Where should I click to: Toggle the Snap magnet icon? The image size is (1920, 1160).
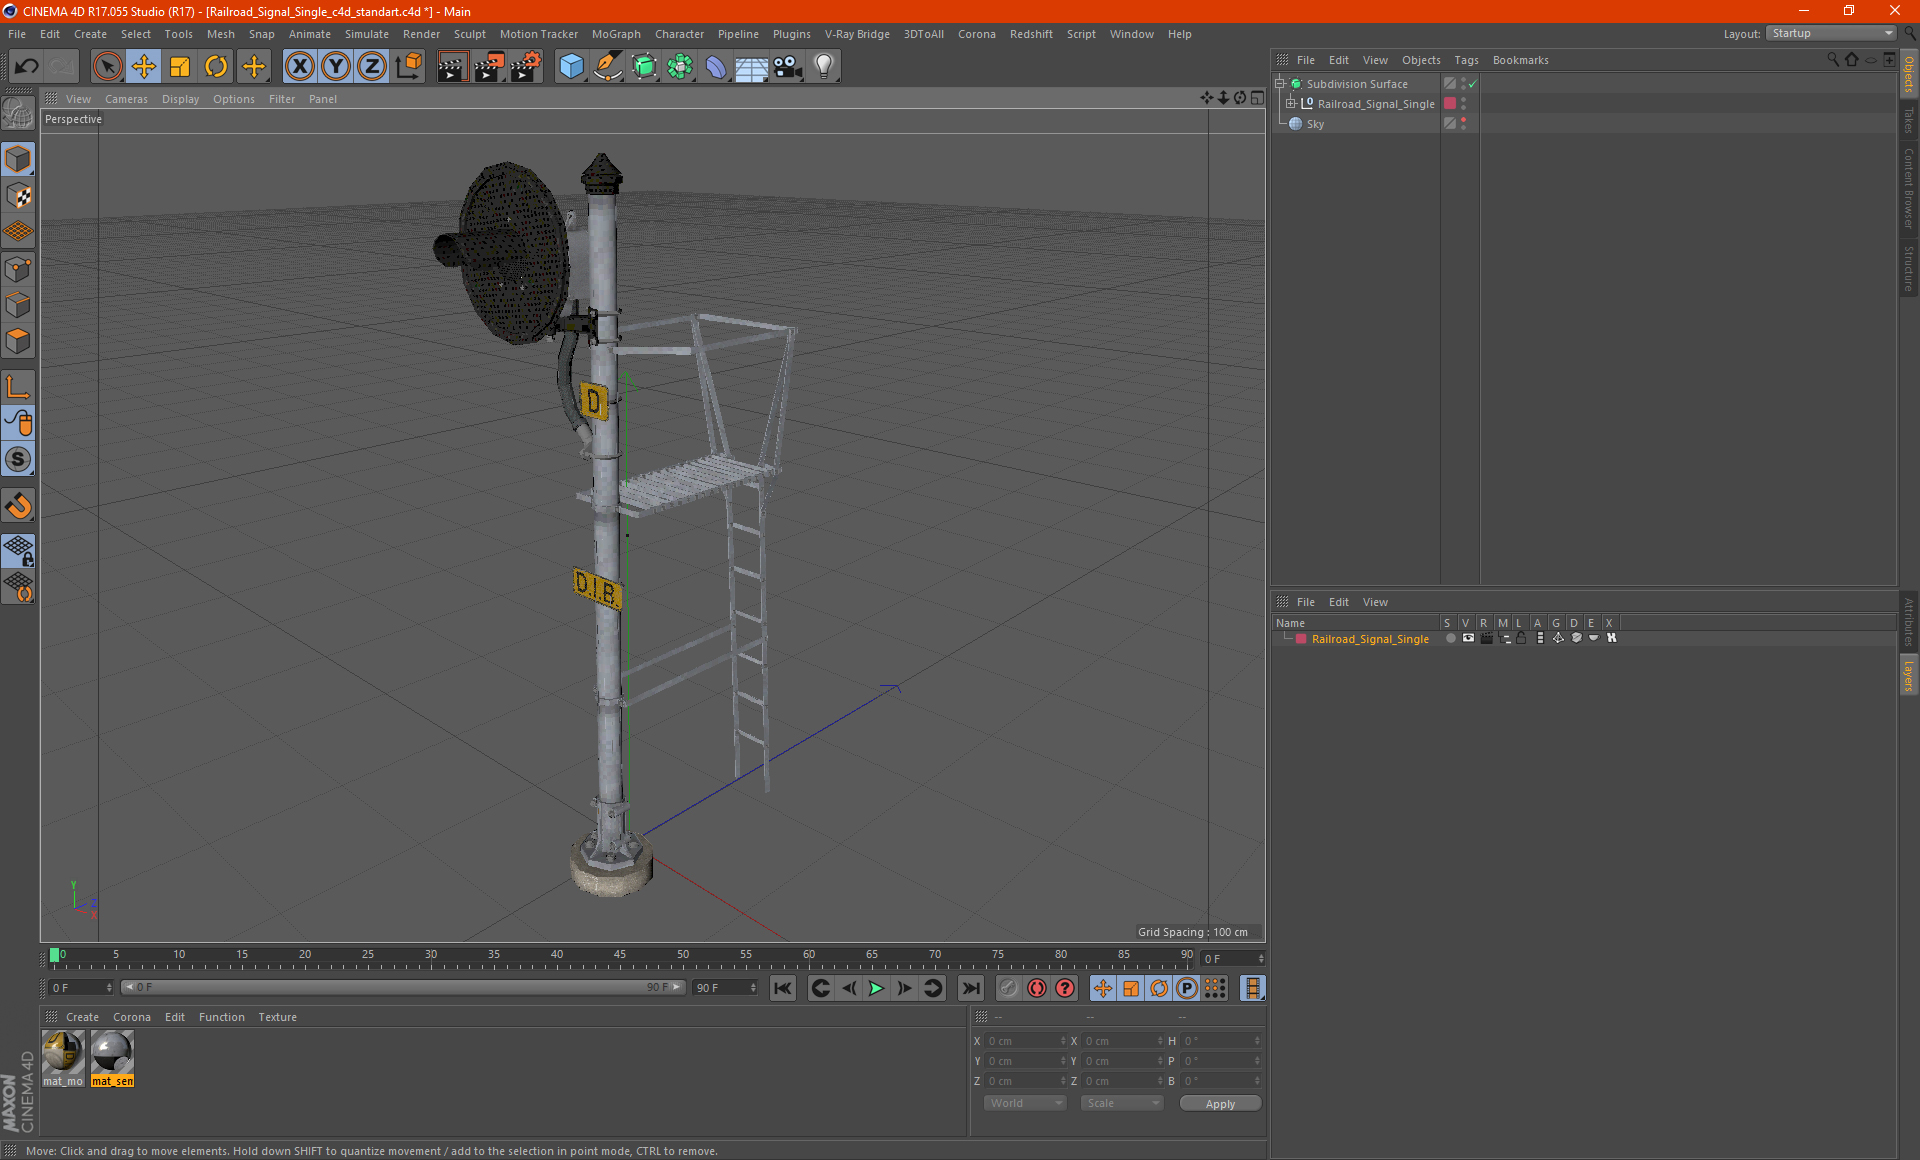pyautogui.click(x=18, y=505)
